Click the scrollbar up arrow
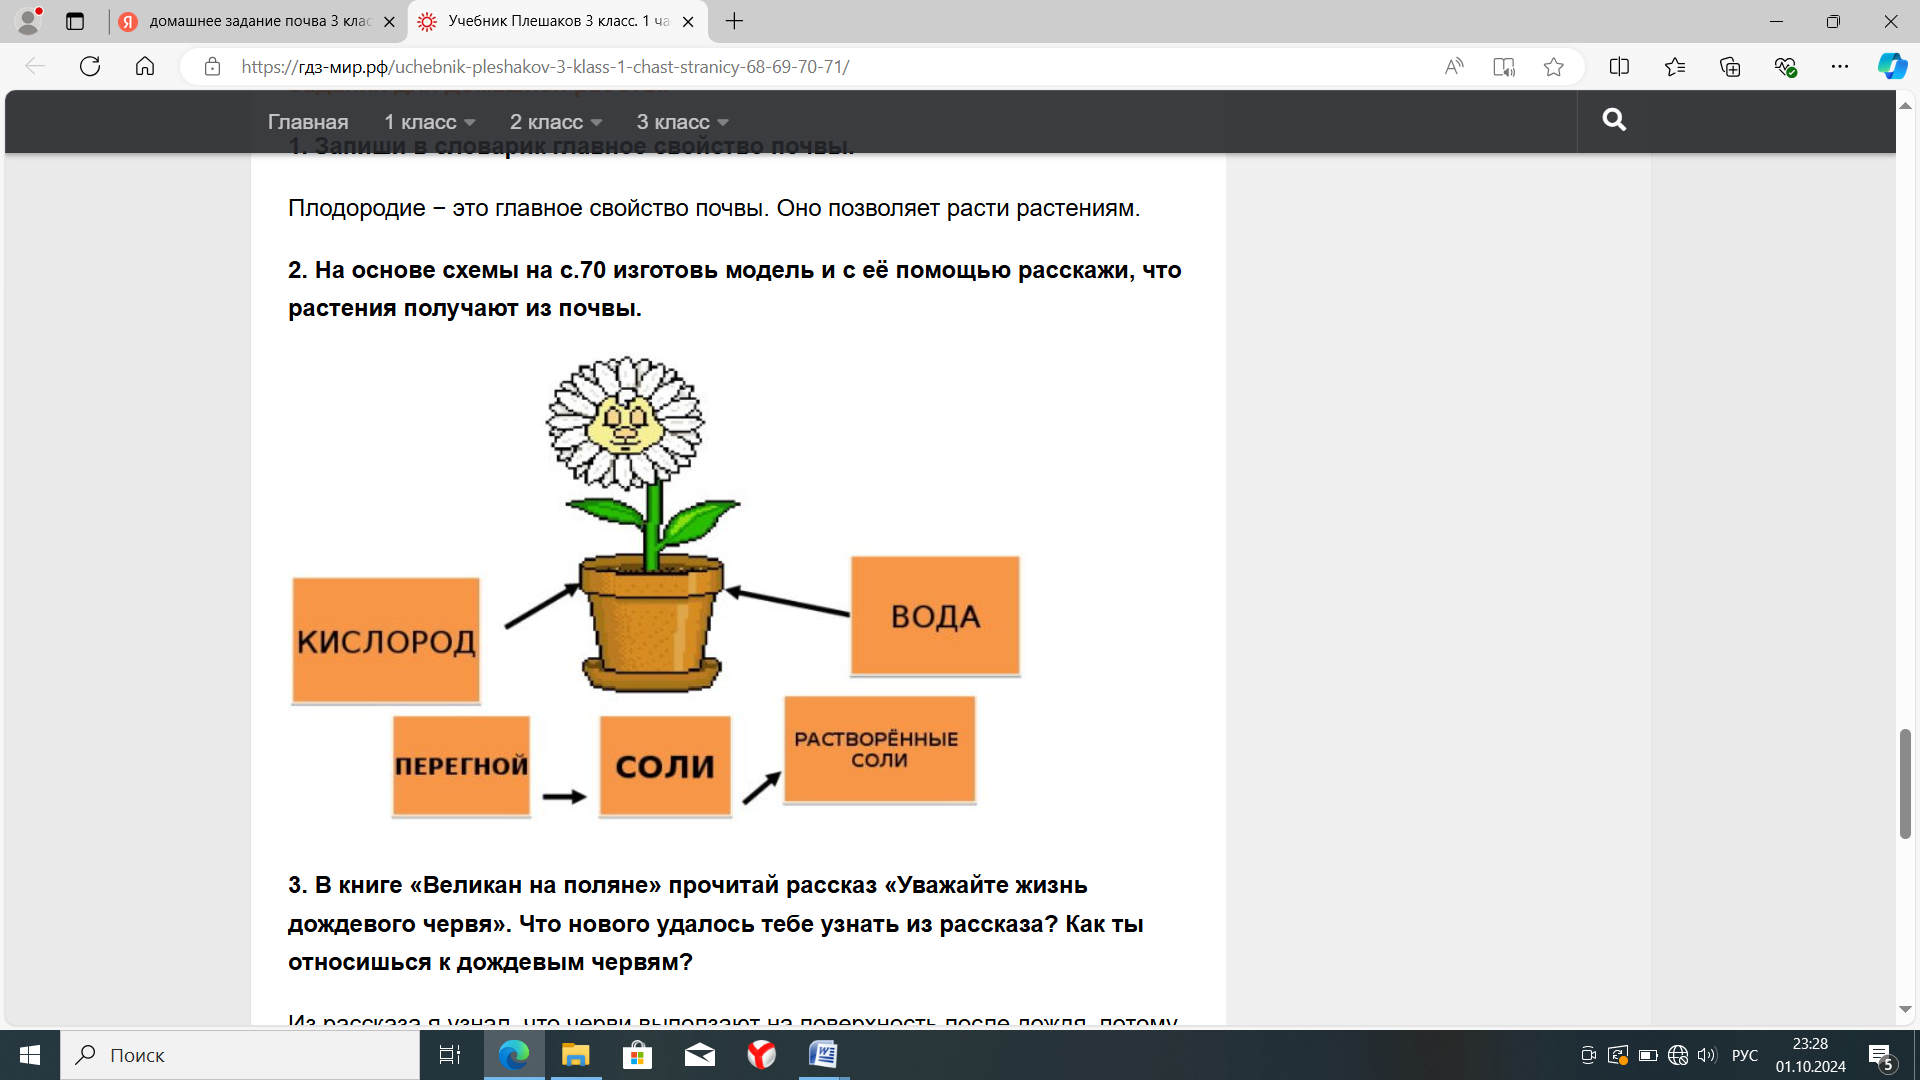Viewport: 1920px width, 1080px height. coord(1905,105)
